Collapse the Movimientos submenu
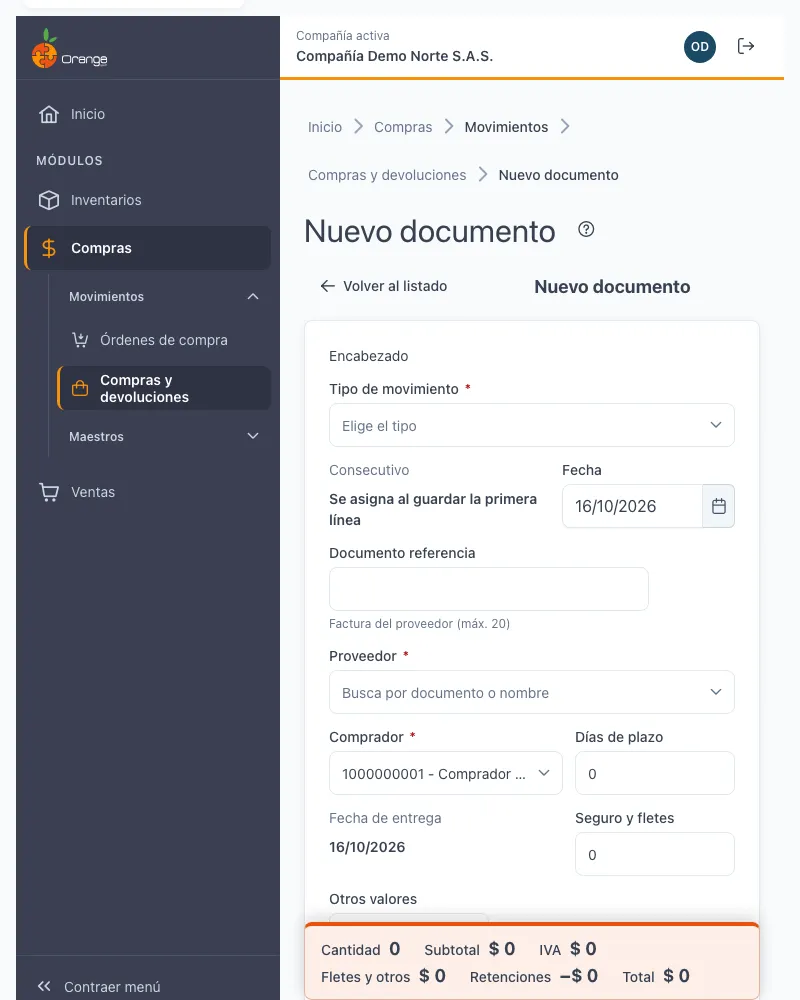 [253, 297]
